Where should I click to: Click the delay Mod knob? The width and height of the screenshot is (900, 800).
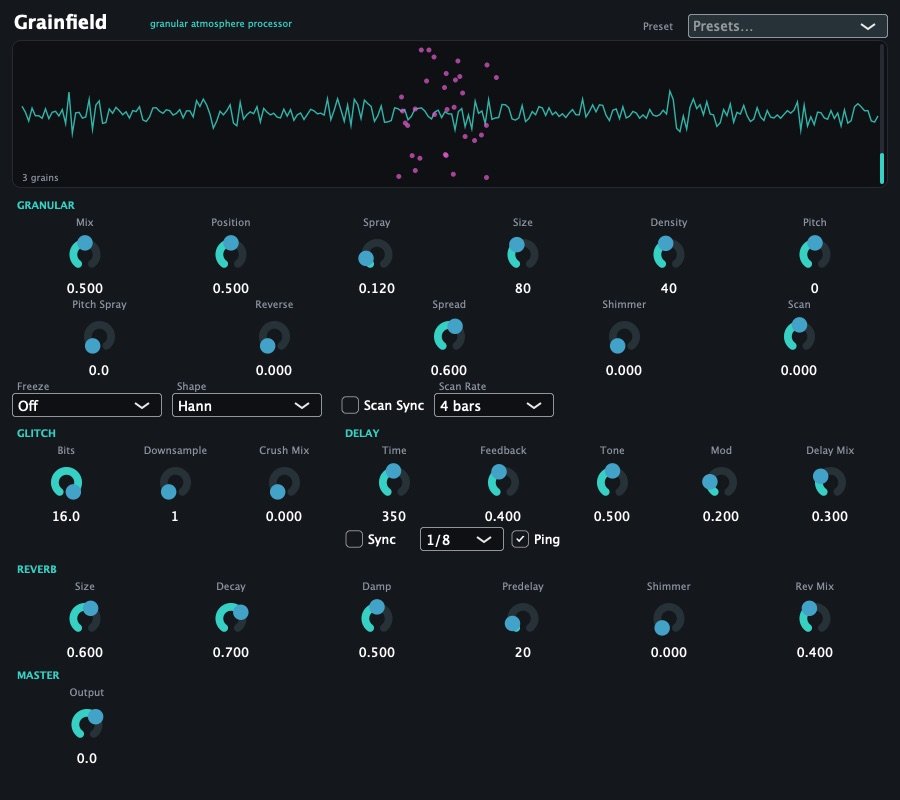[x=720, y=481]
